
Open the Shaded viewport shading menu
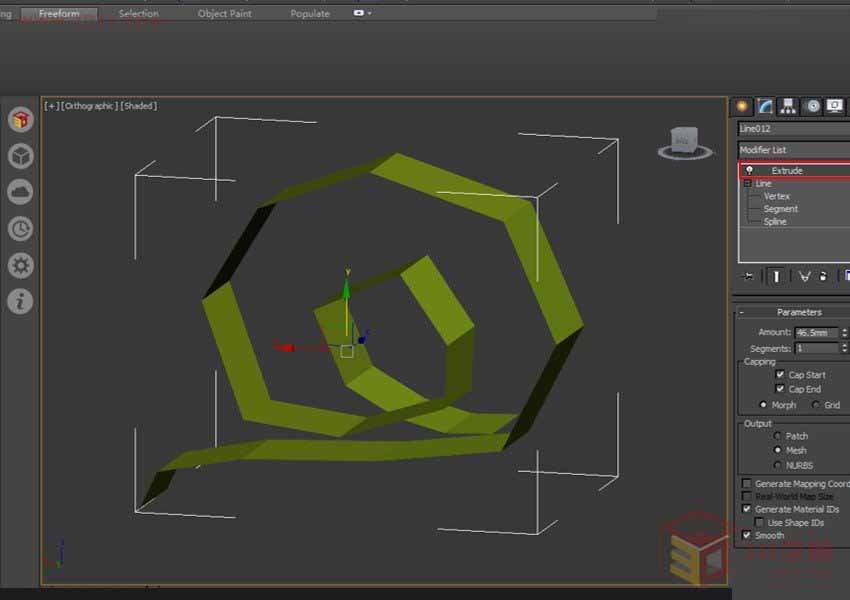coord(139,106)
